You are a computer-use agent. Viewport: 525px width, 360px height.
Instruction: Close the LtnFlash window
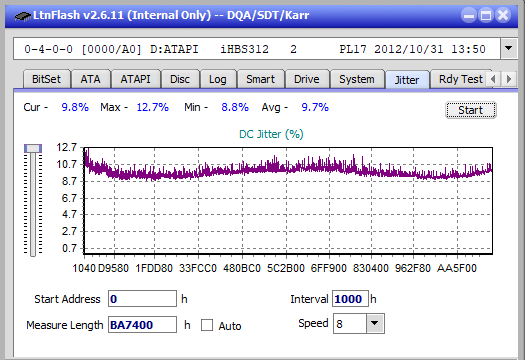click(x=503, y=15)
